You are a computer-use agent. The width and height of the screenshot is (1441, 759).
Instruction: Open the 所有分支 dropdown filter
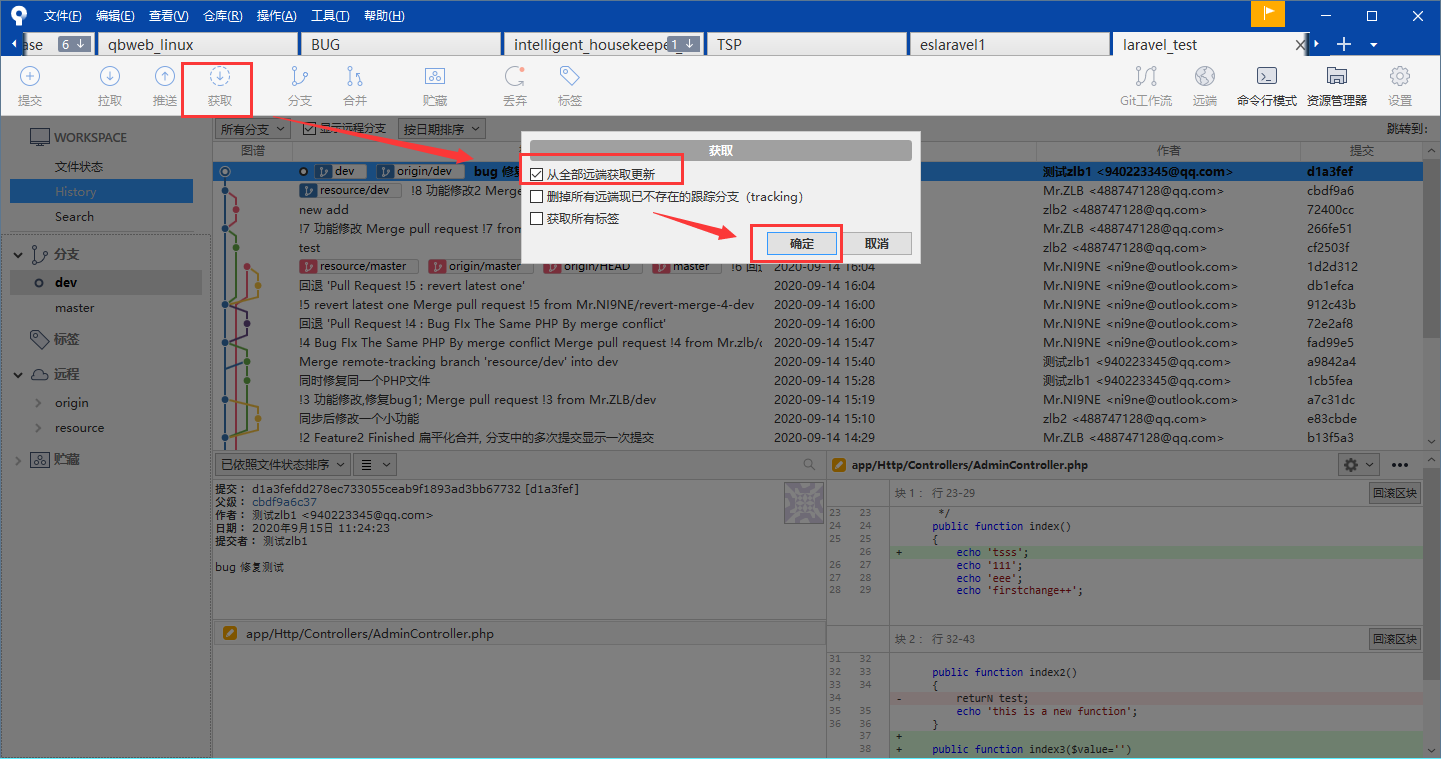point(253,129)
